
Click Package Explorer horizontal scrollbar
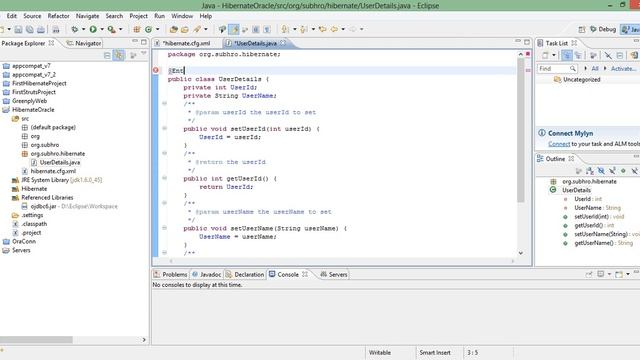[36, 340]
